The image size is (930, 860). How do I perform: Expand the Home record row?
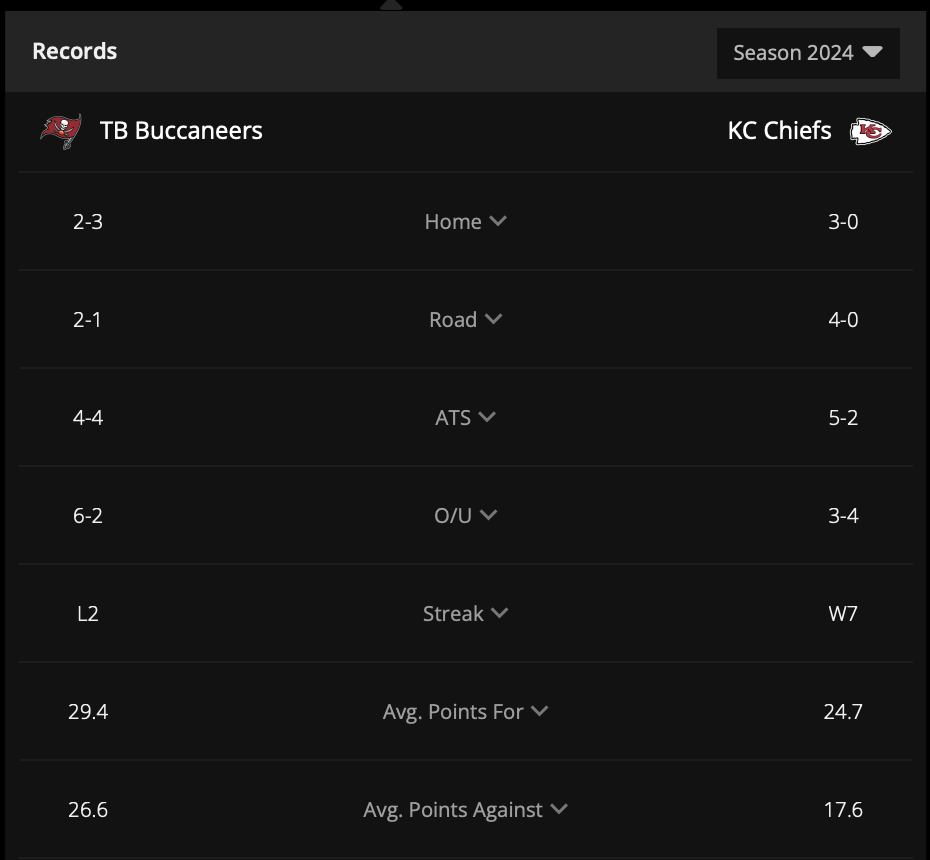(466, 221)
